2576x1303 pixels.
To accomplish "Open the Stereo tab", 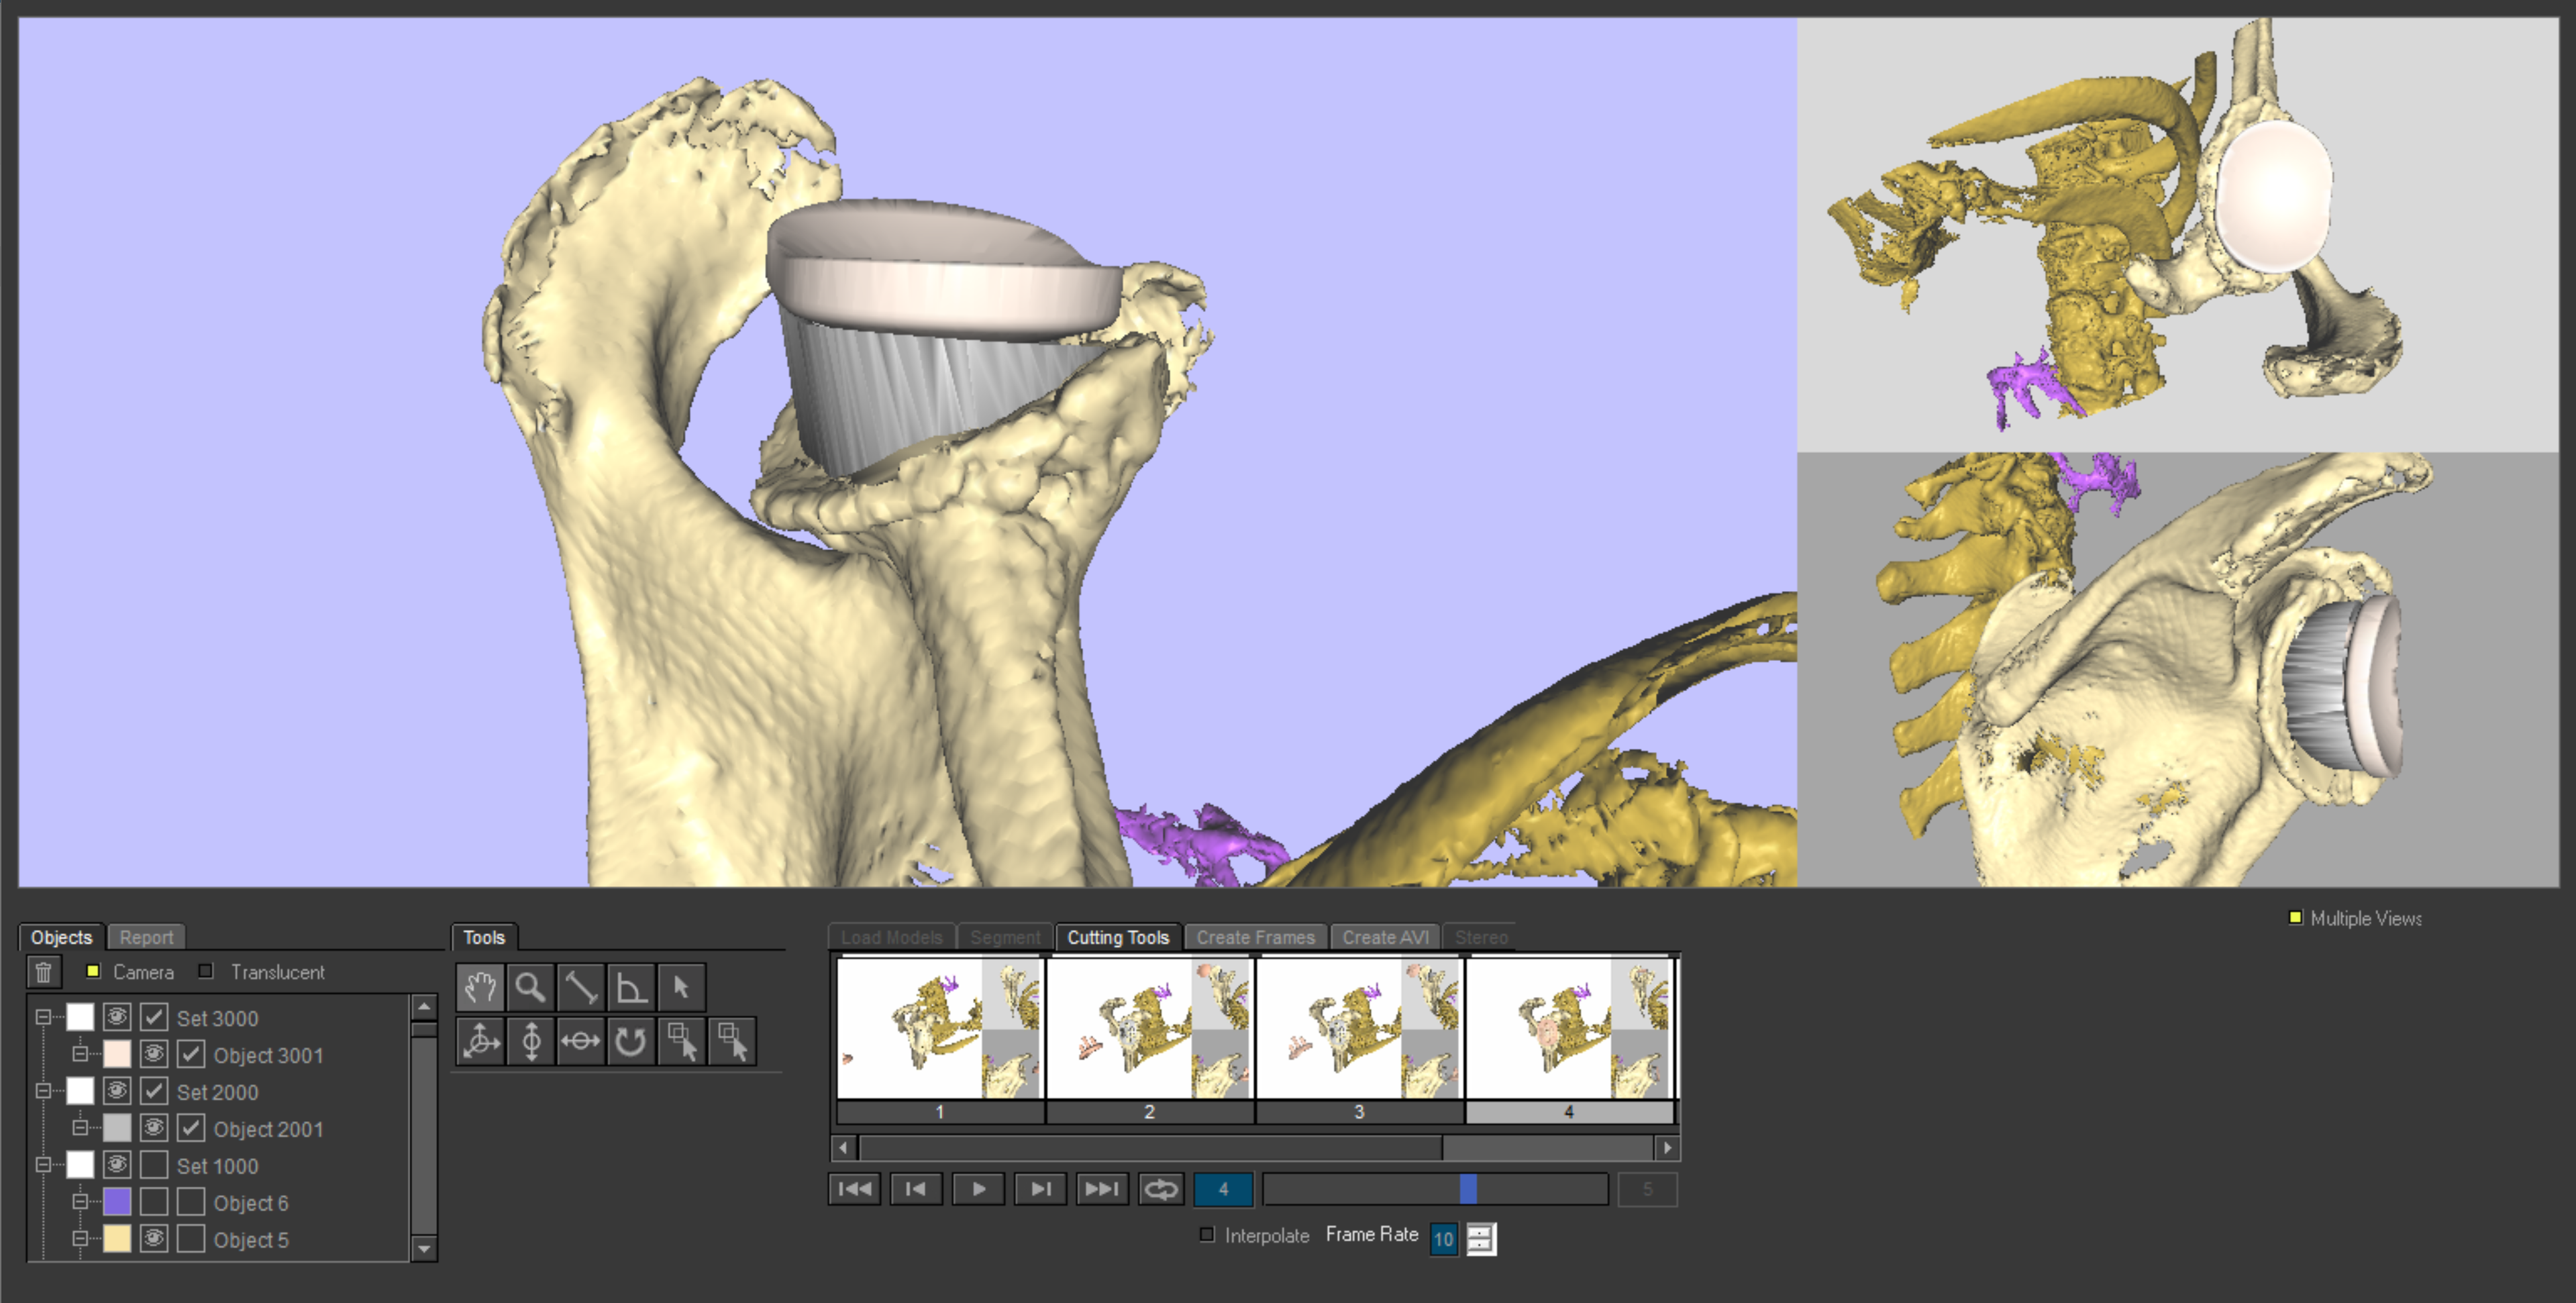I will point(1481,937).
